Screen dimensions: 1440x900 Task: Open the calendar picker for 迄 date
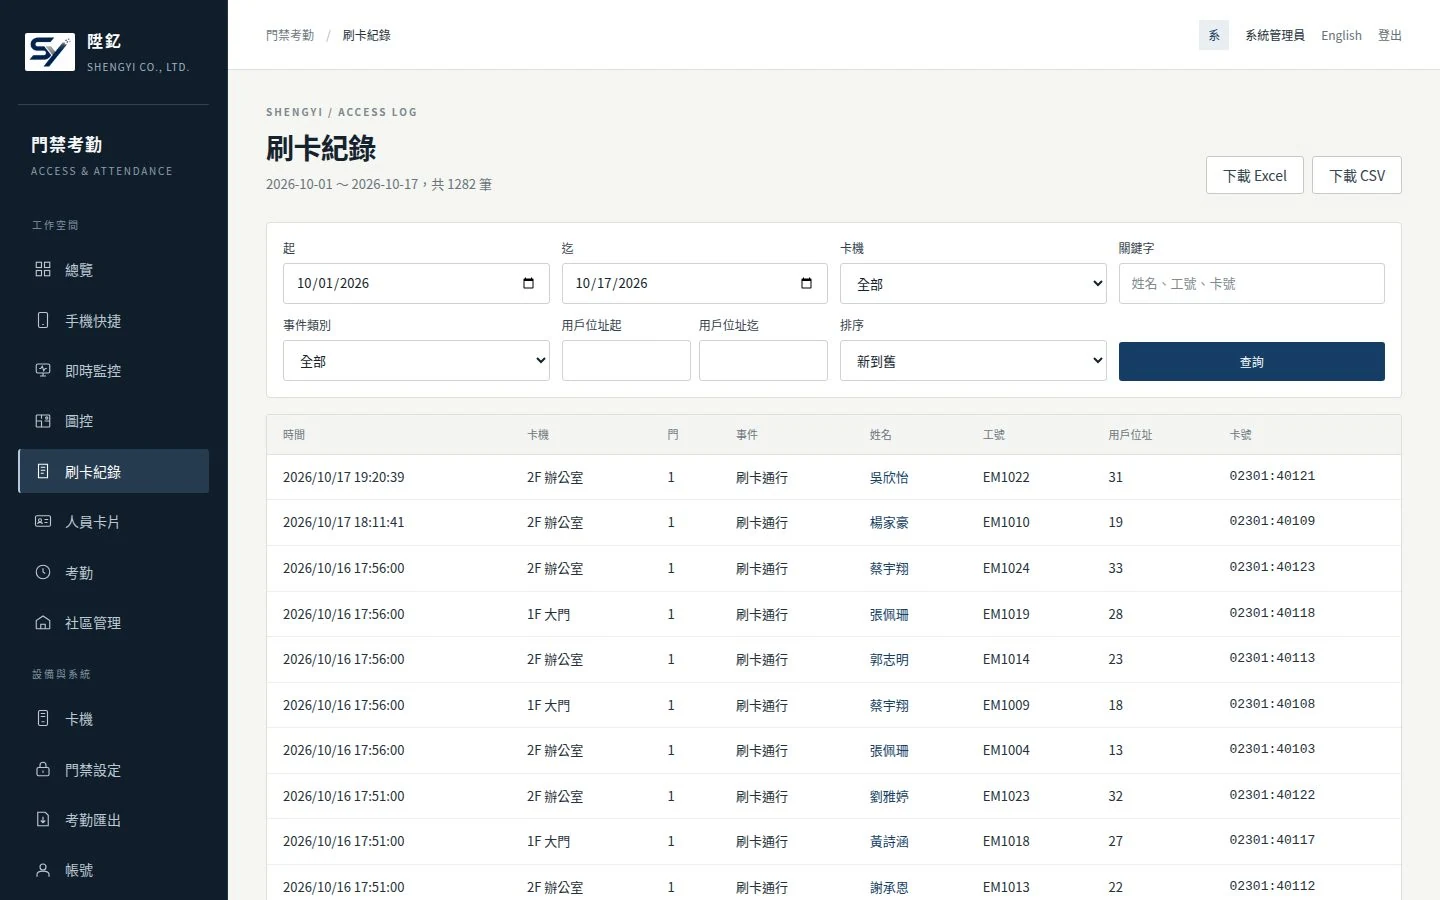click(x=806, y=283)
